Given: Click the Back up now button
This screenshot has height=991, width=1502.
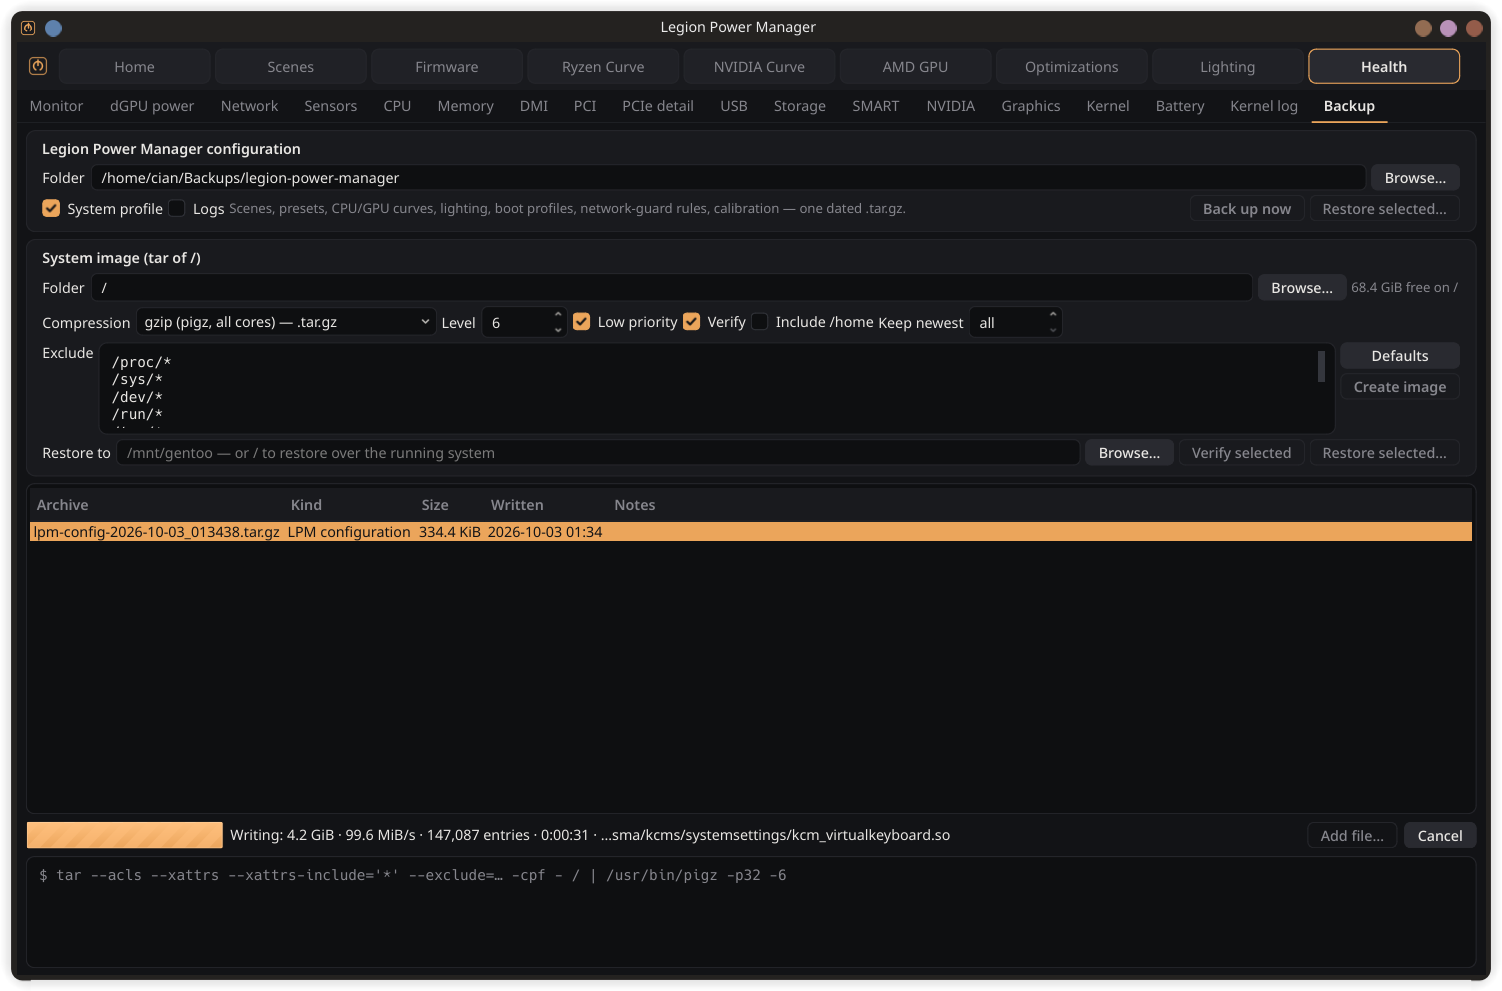Looking at the screenshot, I should (x=1247, y=209).
